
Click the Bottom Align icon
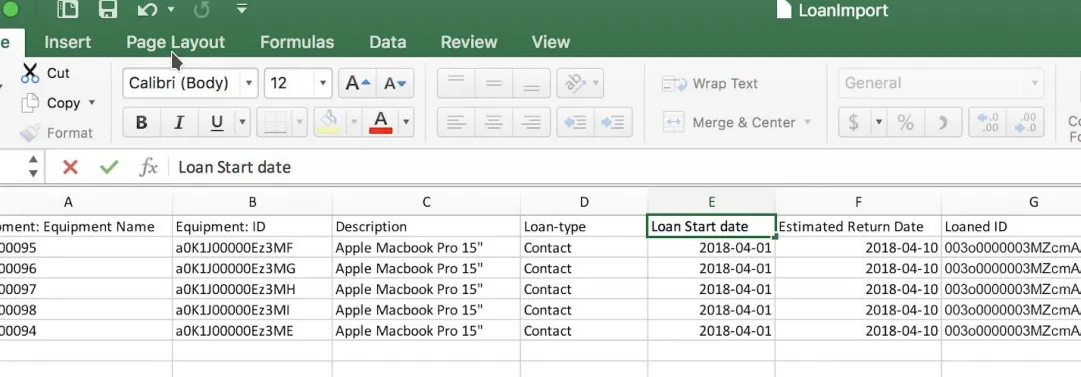532,83
